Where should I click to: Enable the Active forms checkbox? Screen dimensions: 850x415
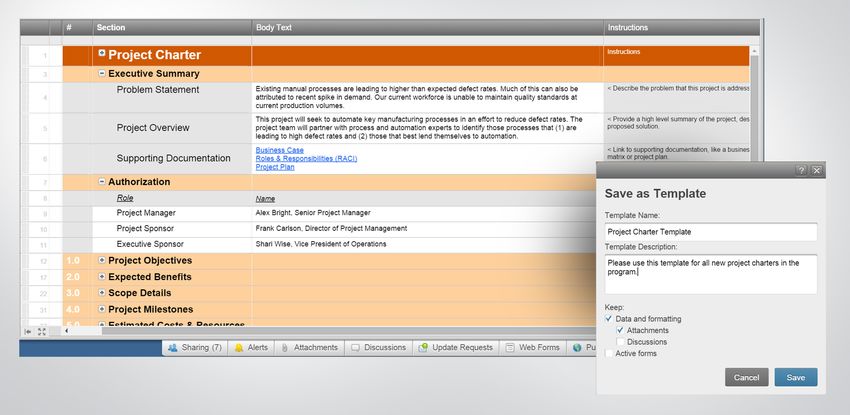tap(609, 353)
